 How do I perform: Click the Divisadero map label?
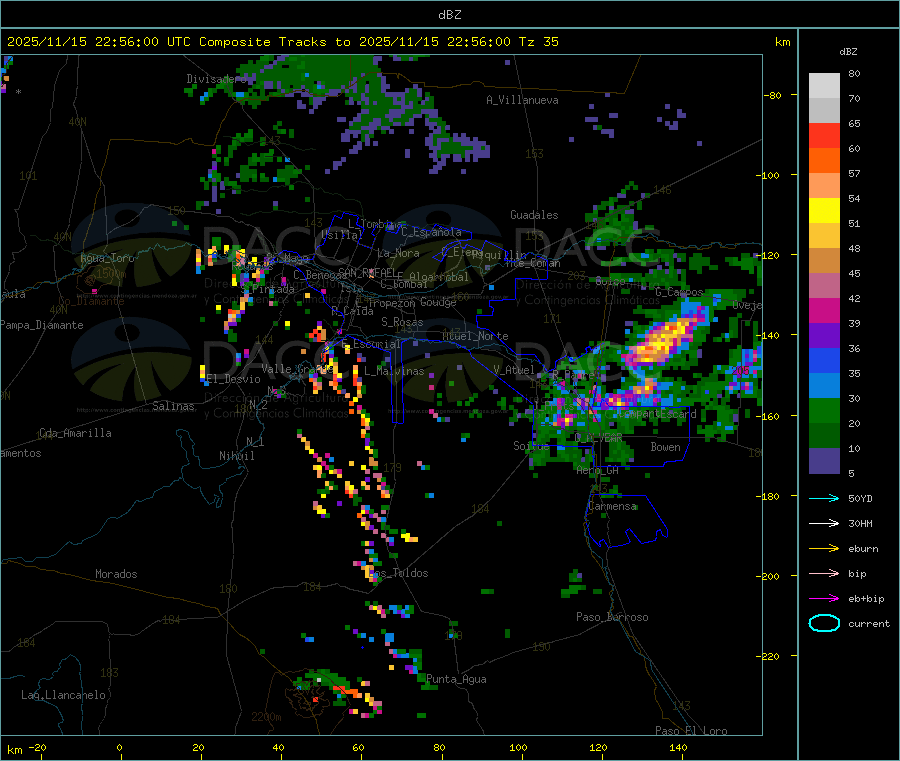click(x=216, y=79)
